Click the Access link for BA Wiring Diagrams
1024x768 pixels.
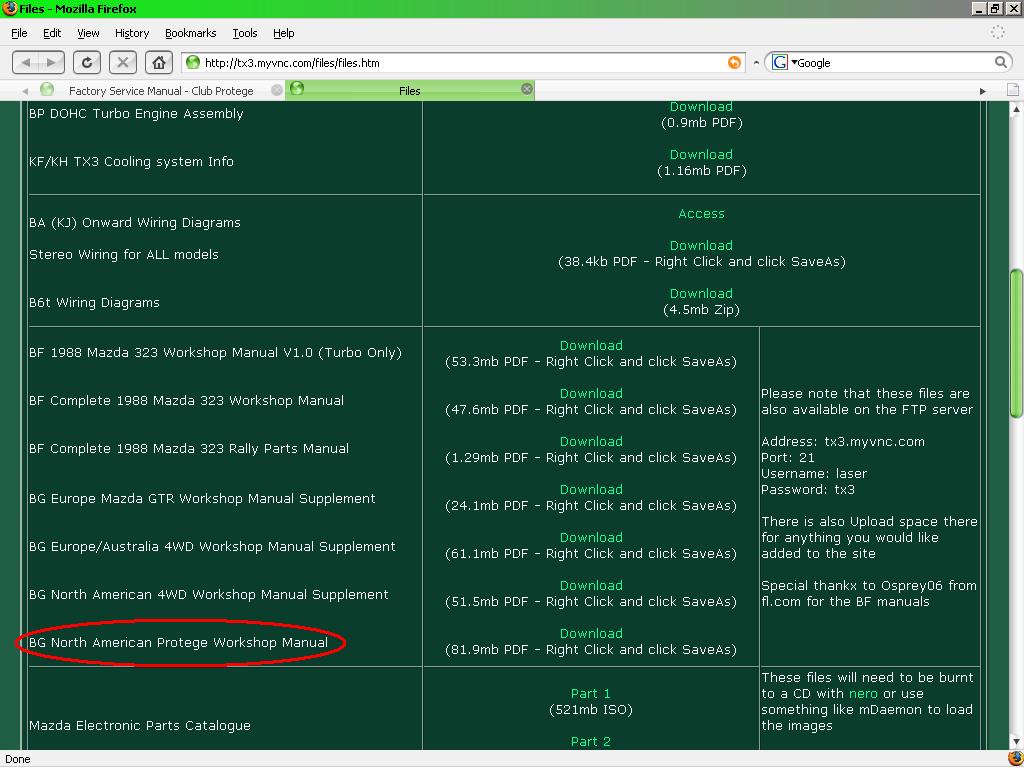click(701, 214)
